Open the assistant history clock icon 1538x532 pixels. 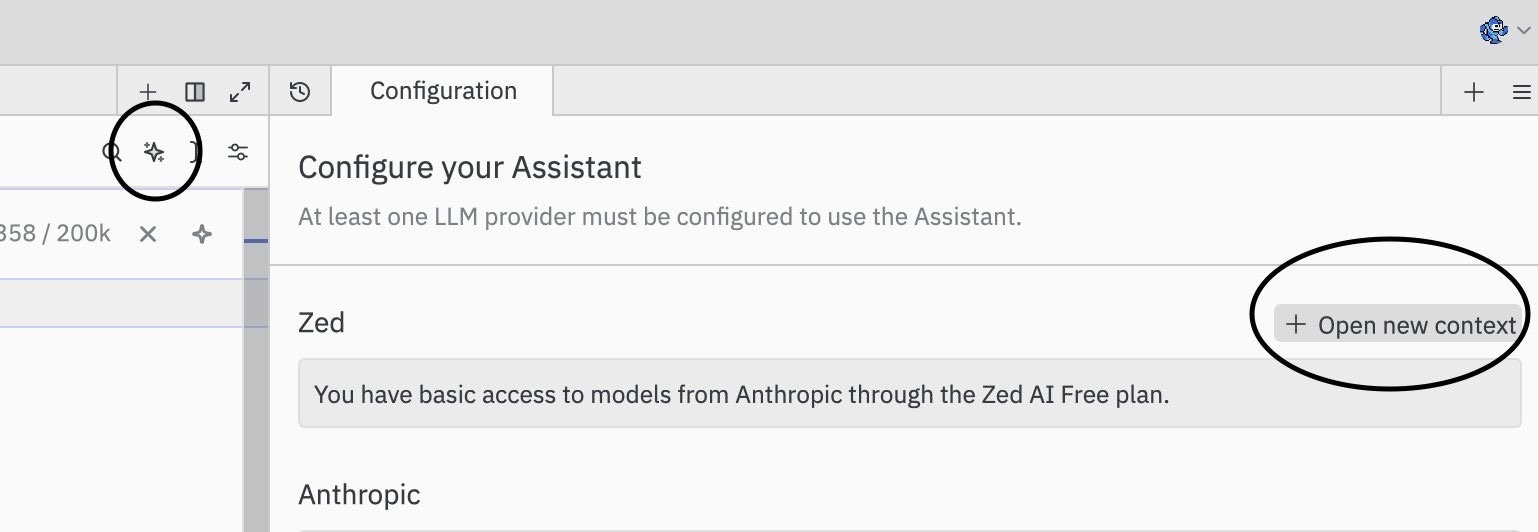point(300,92)
